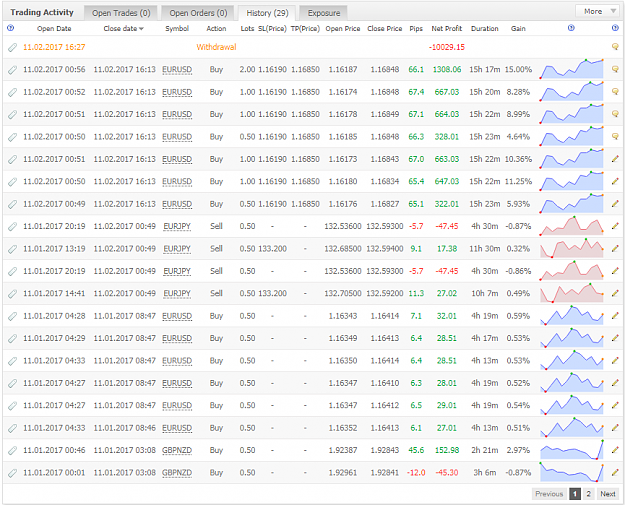
Task: Sort by the Symbol column header
Action: click(x=177, y=28)
